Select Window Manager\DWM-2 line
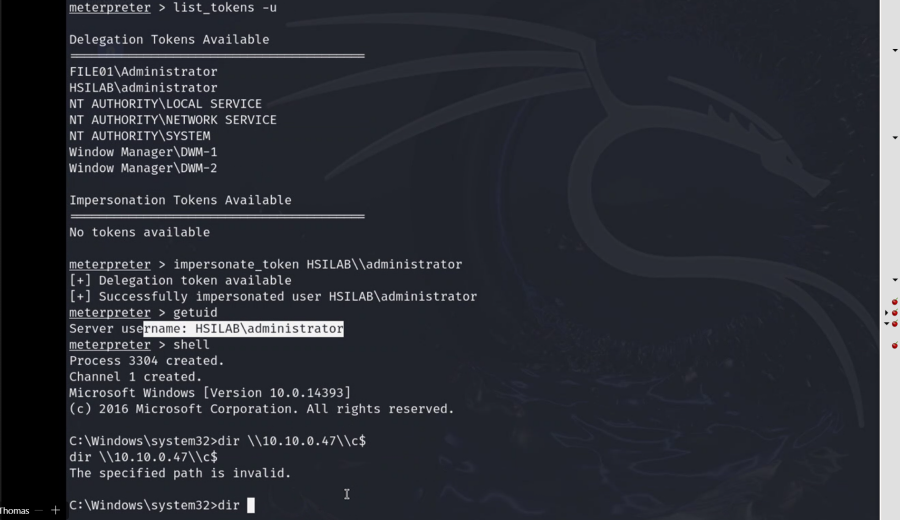This screenshot has height=520, width=900. (x=143, y=168)
